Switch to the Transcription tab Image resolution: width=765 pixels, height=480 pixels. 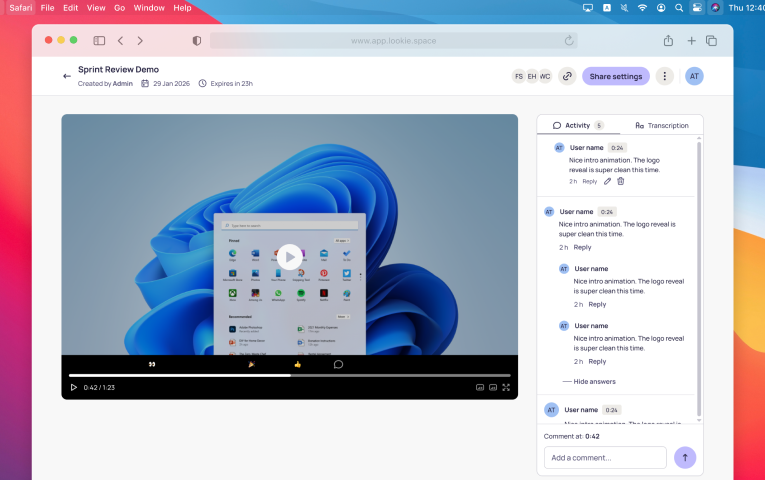(x=661, y=125)
